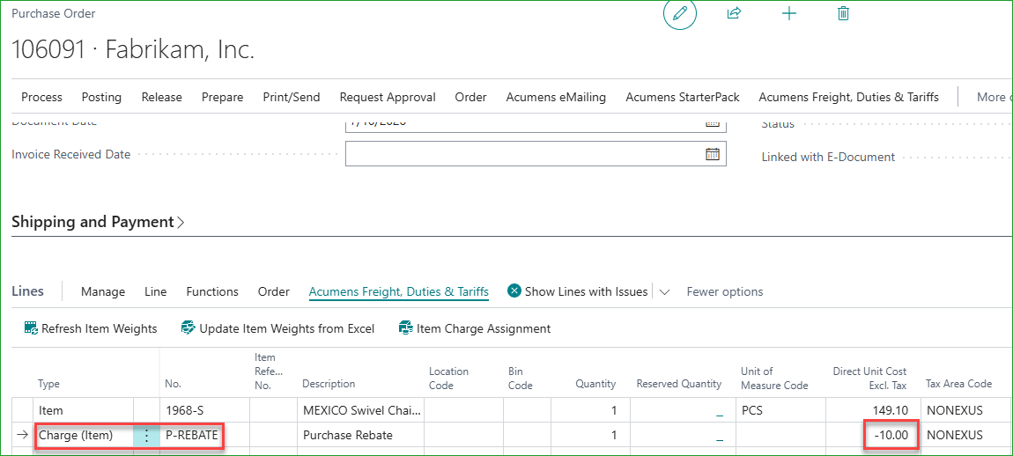
Task: Open the three-dot menu on Charge (Item) row
Action: 147,435
